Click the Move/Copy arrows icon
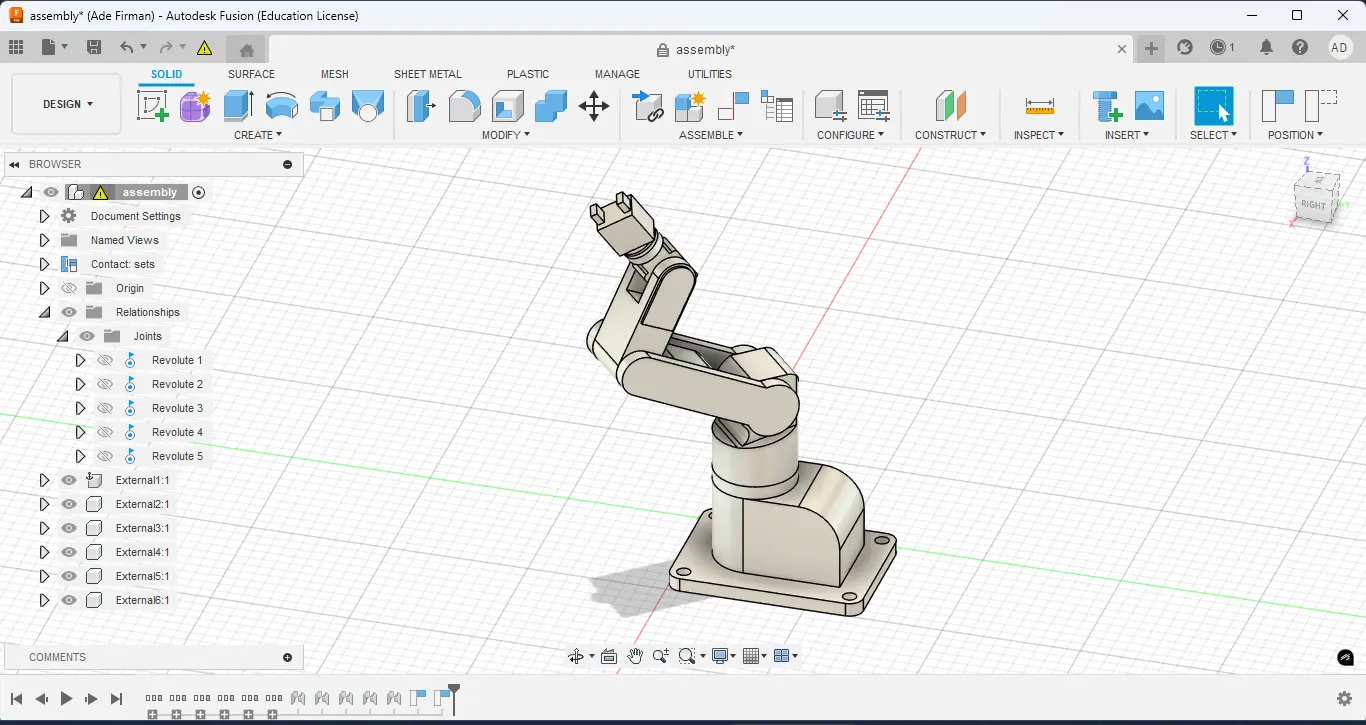The image size is (1366, 725). coord(594,106)
